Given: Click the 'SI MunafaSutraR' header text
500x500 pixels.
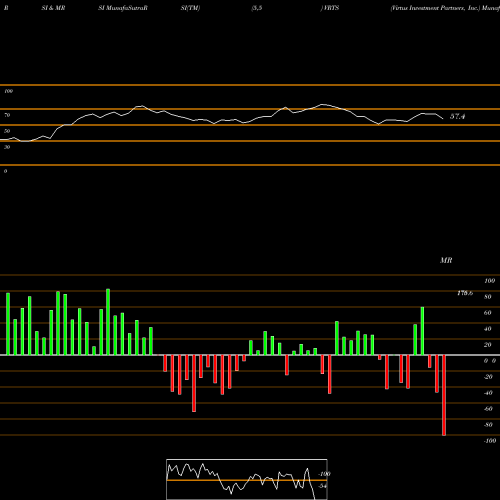Looking at the screenshot, I should tap(123, 8).
